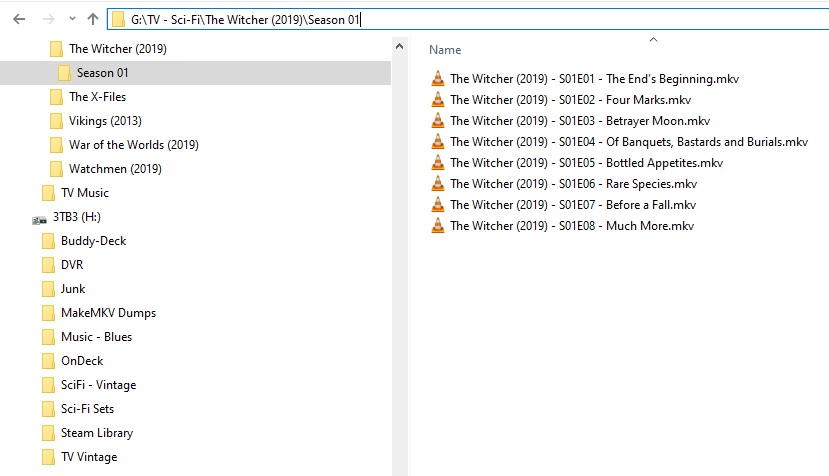This screenshot has height=476, width=829.
Task: Click the tree scrollbar's up arrow
Action: click(x=400, y=47)
